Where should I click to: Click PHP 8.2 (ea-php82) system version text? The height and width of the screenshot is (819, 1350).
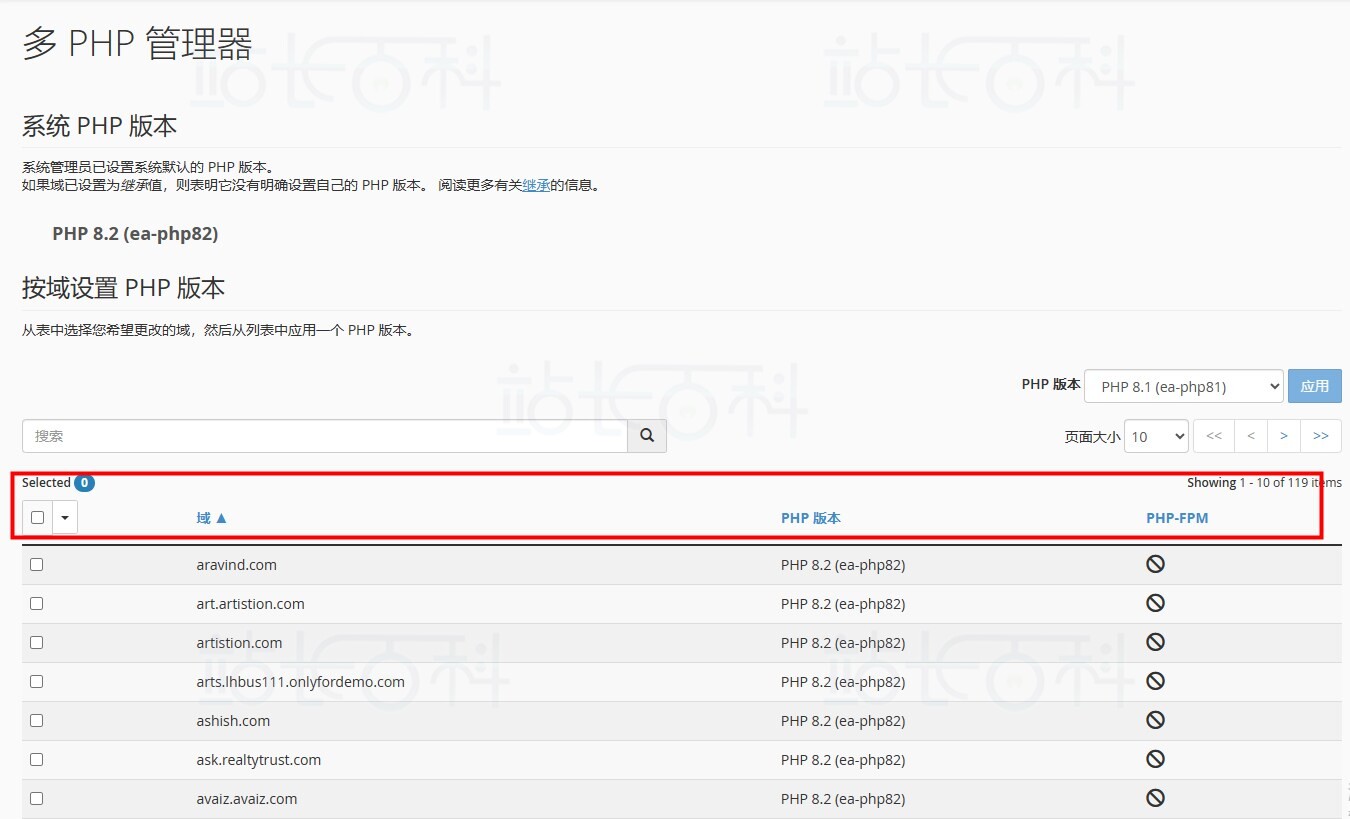(x=135, y=234)
